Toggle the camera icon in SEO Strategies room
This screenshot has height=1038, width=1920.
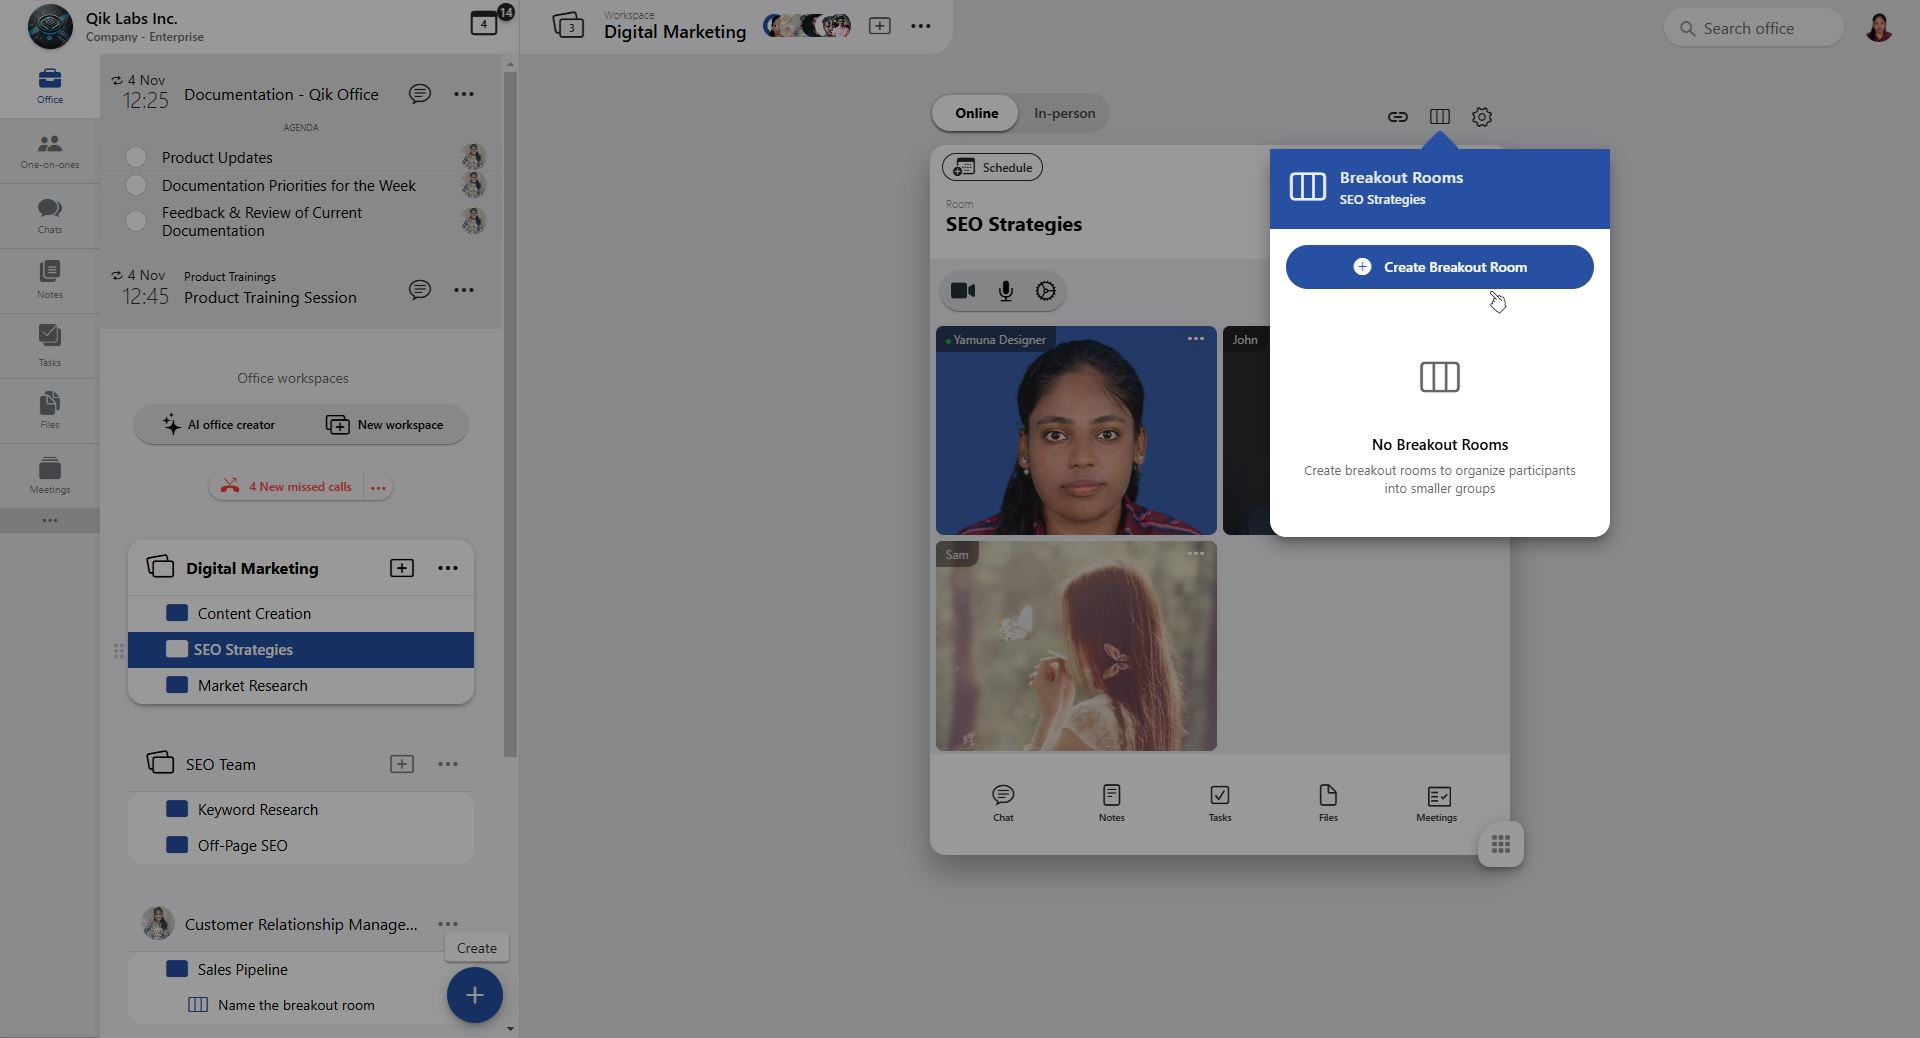tap(963, 291)
